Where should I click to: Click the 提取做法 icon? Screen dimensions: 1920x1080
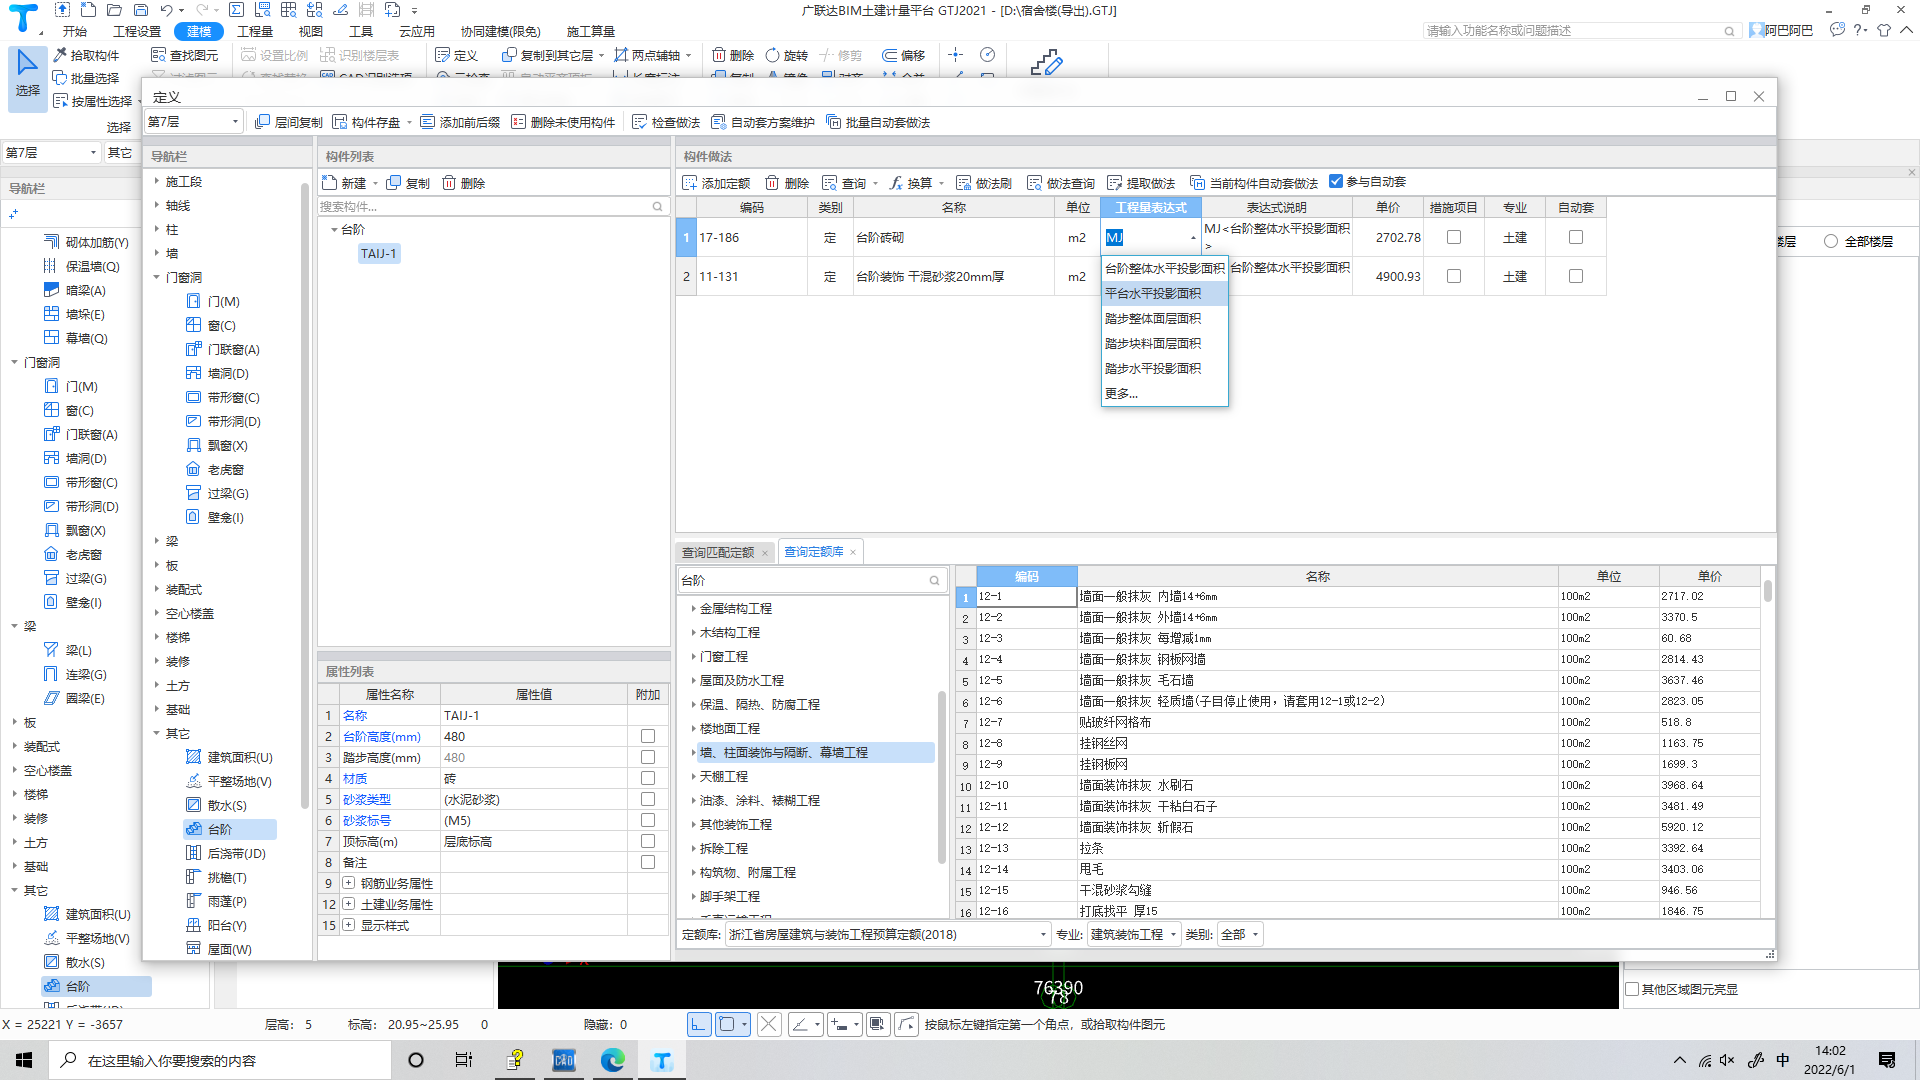pyautogui.click(x=1114, y=183)
